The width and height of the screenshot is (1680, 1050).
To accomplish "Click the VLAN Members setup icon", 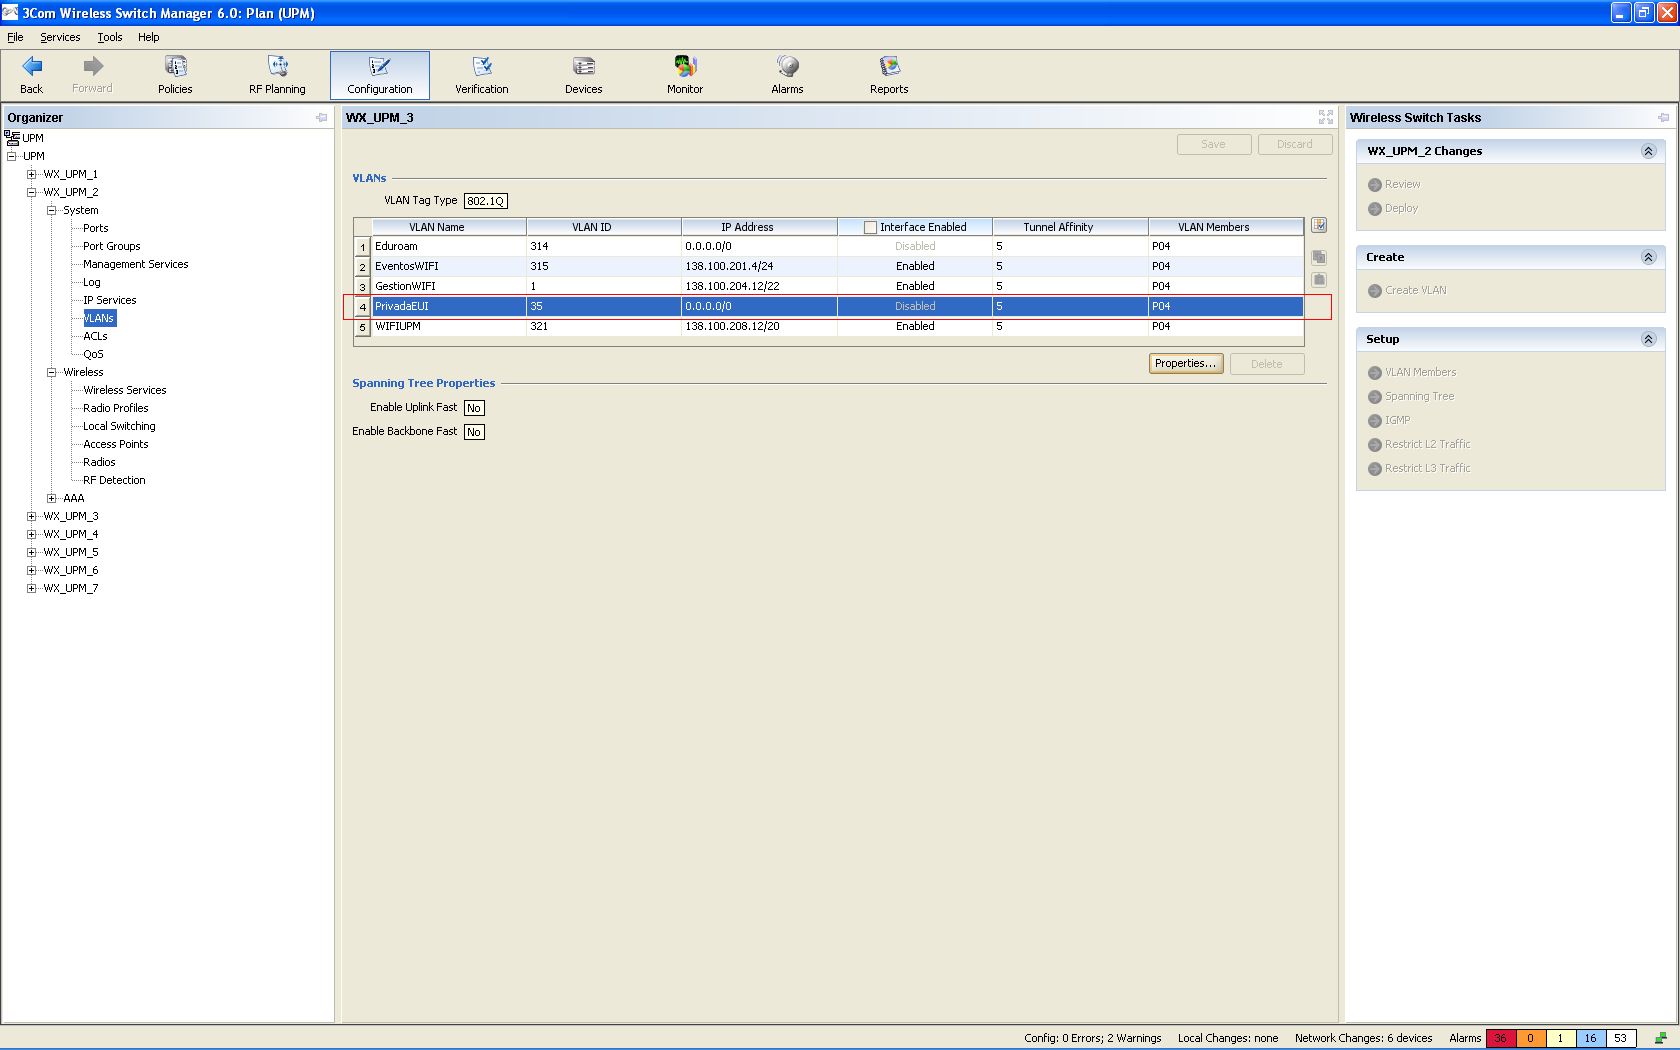I will [1375, 373].
